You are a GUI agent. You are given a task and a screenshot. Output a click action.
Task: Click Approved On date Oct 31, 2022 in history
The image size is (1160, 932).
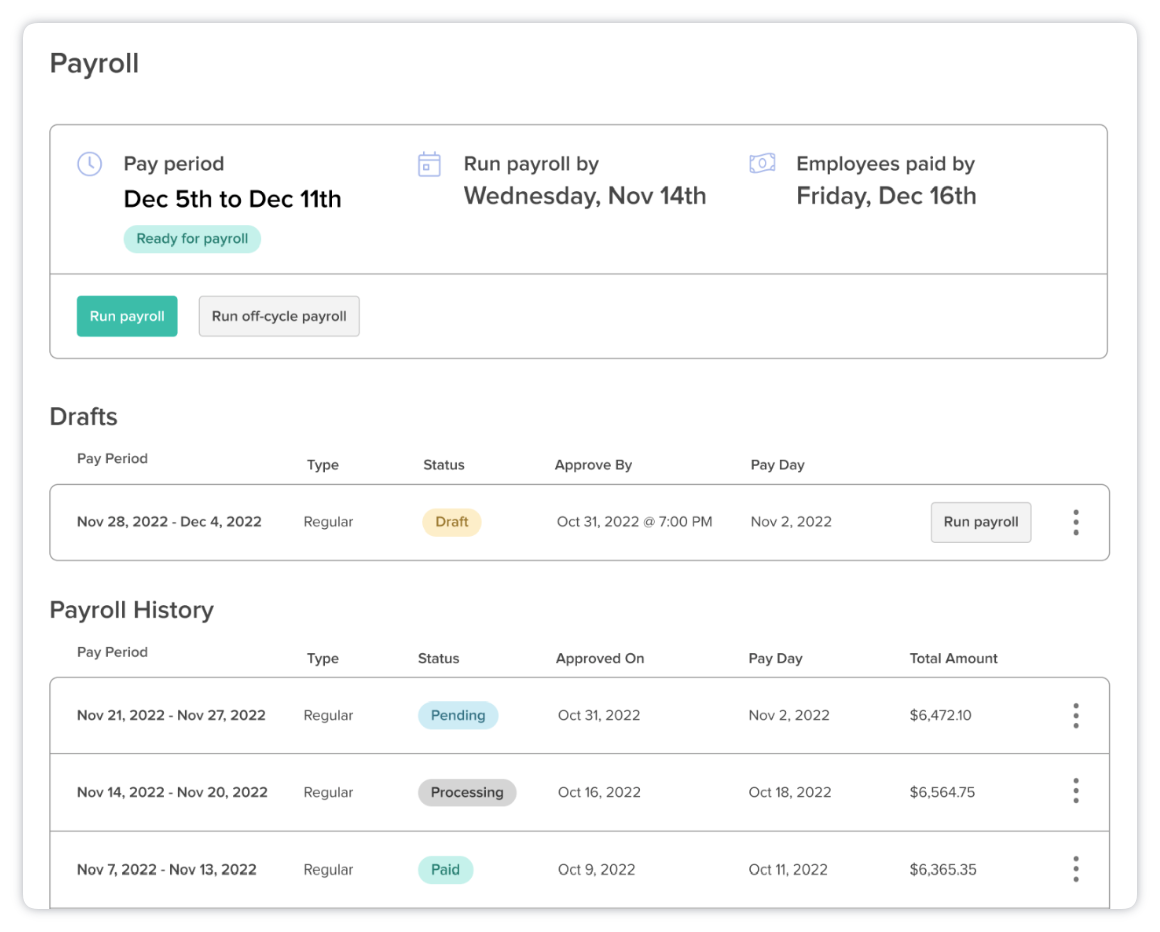[598, 715]
